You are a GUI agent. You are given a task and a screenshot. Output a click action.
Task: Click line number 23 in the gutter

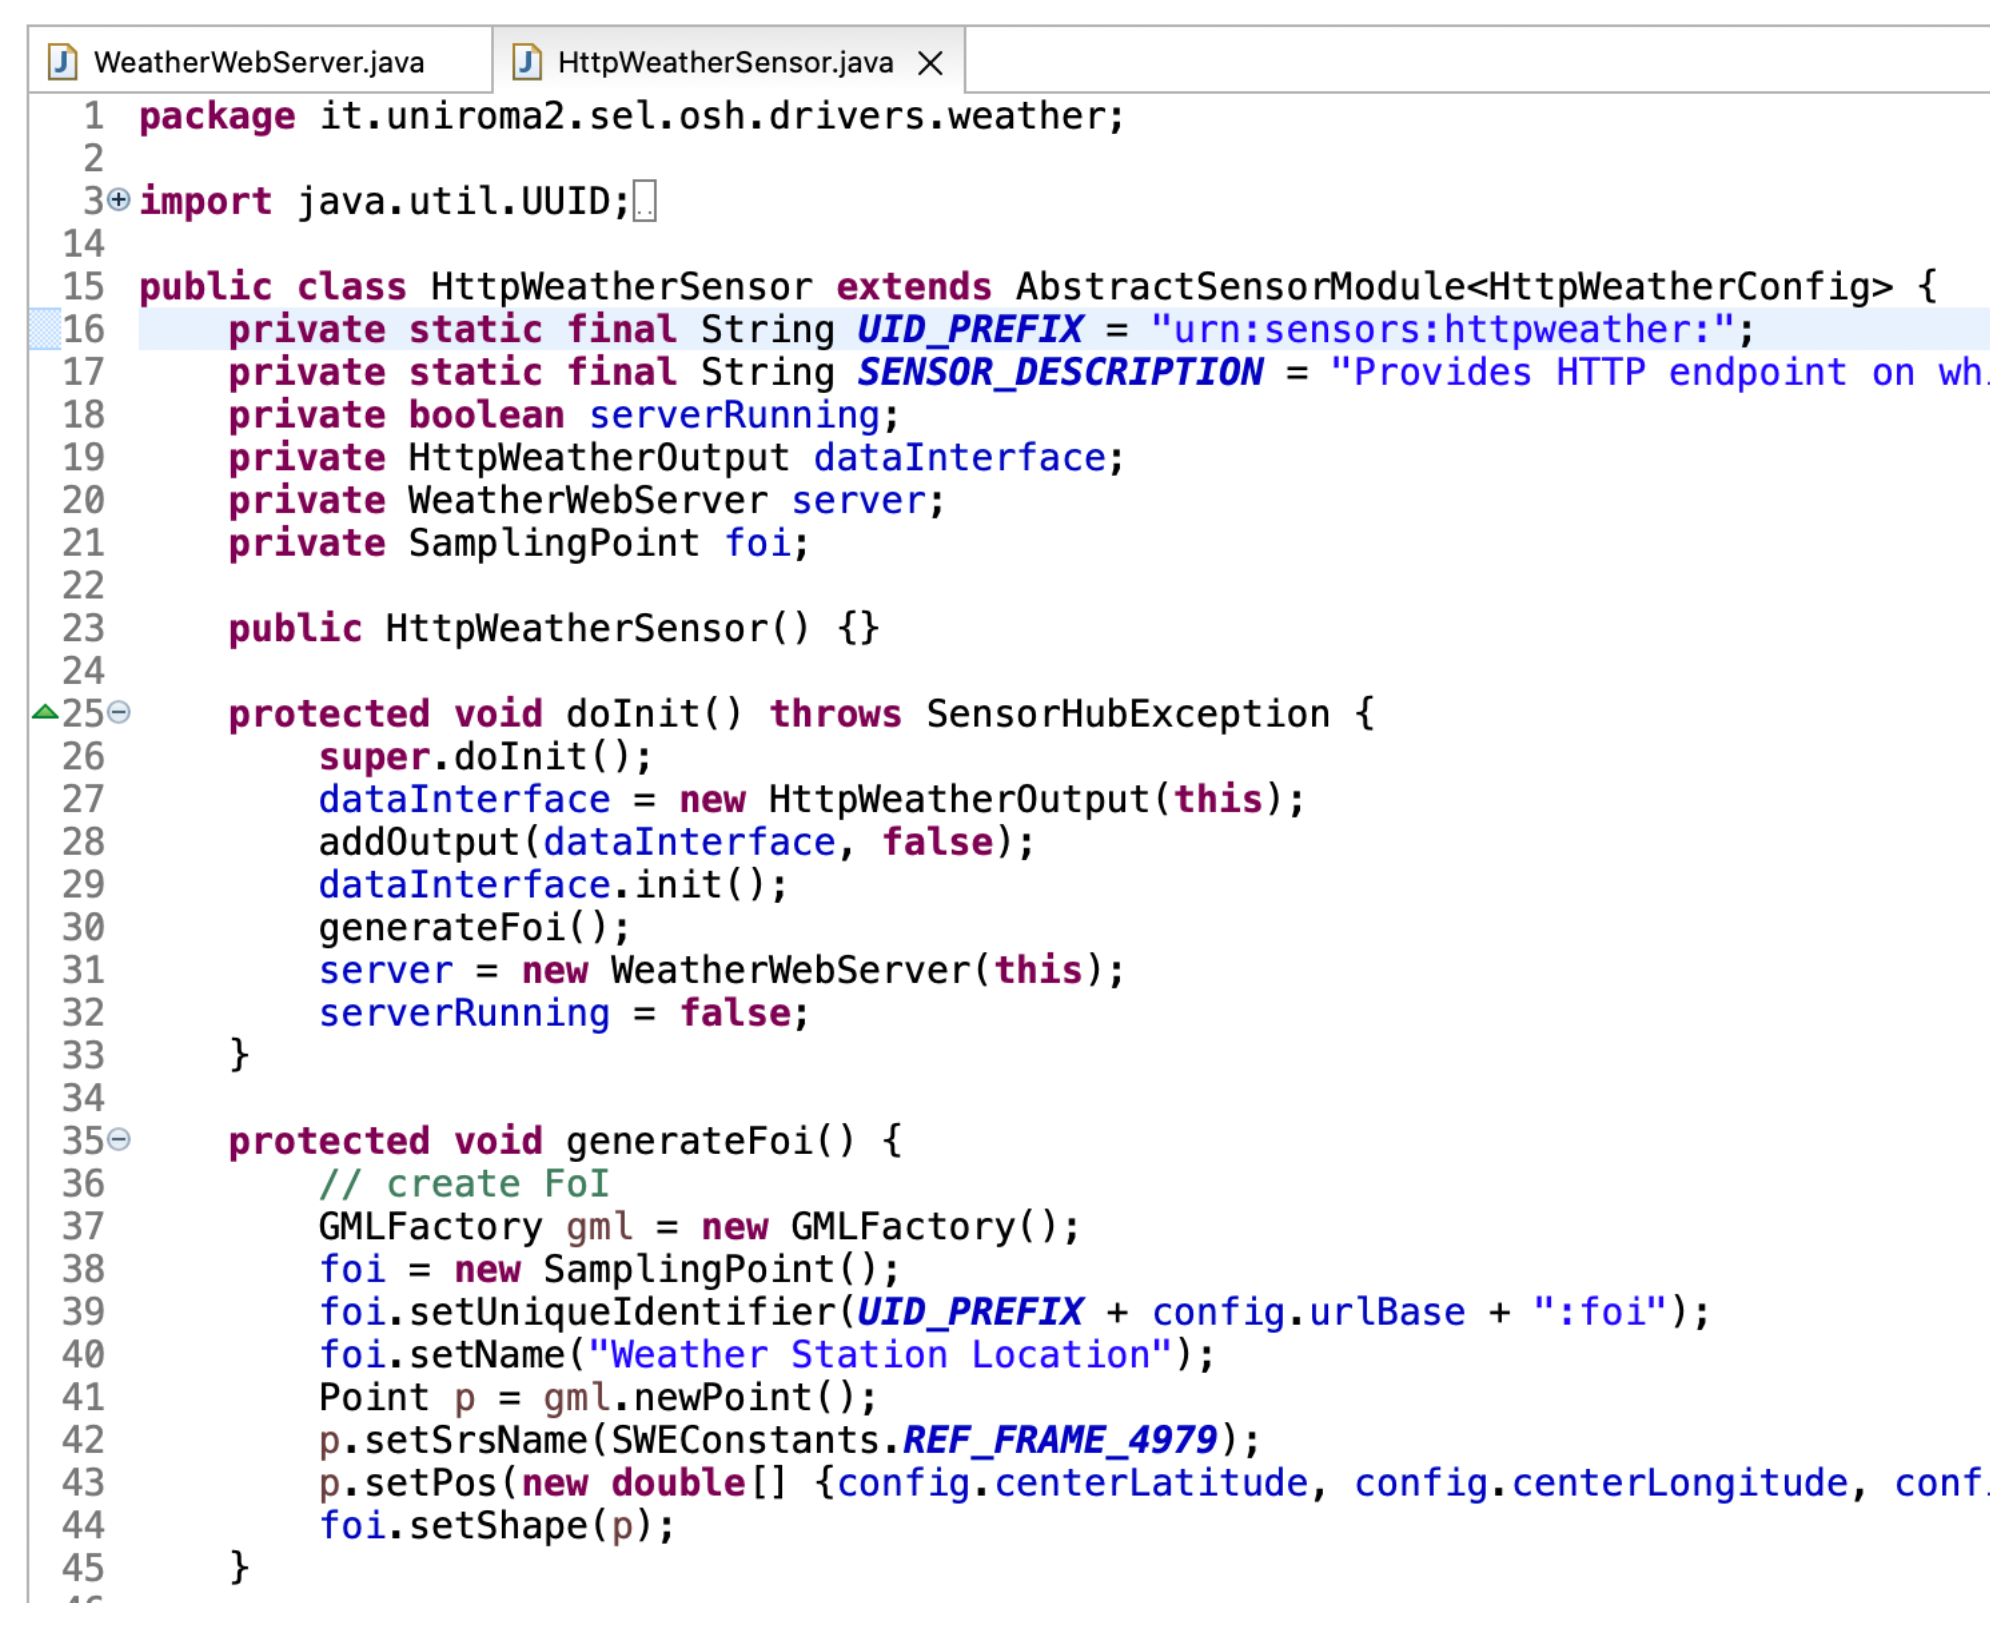(x=84, y=628)
